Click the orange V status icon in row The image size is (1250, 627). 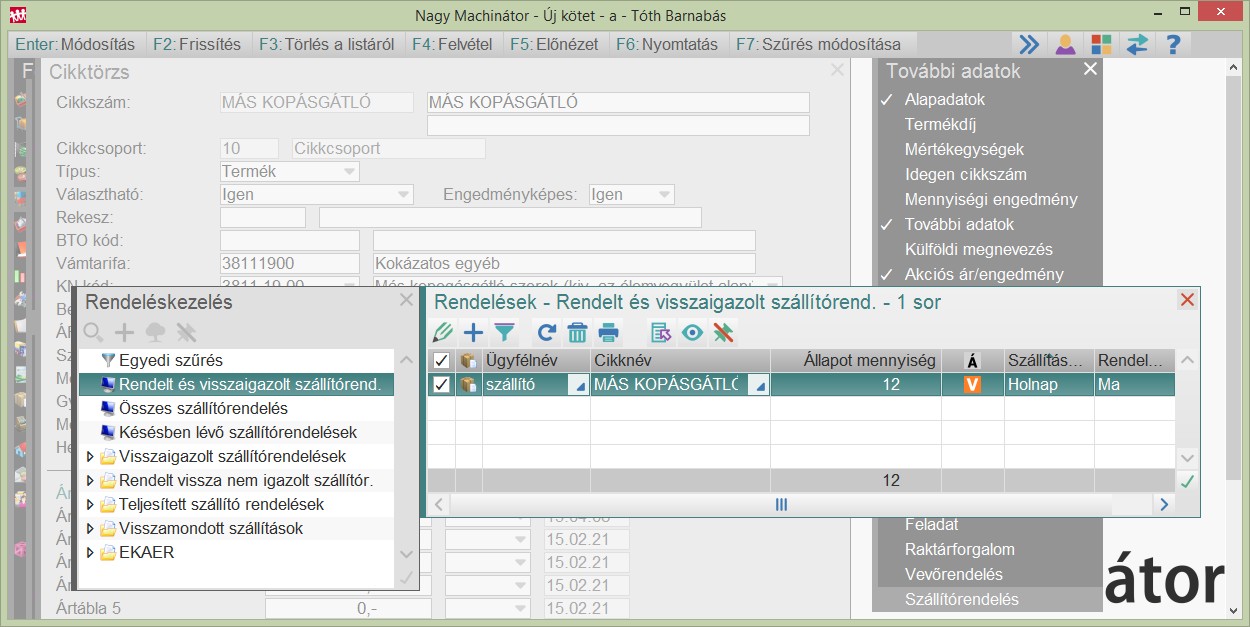tap(972, 385)
